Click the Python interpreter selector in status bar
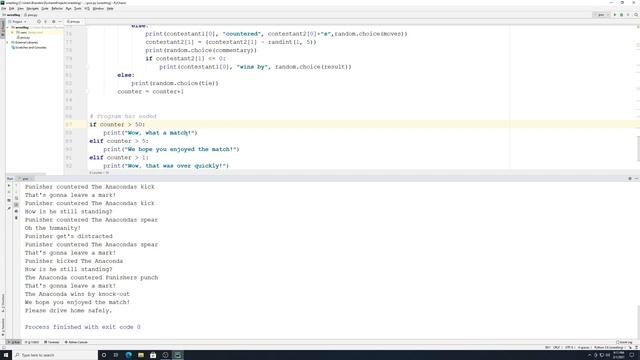Viewport: 640px width, 360px height. pos(609,347)
